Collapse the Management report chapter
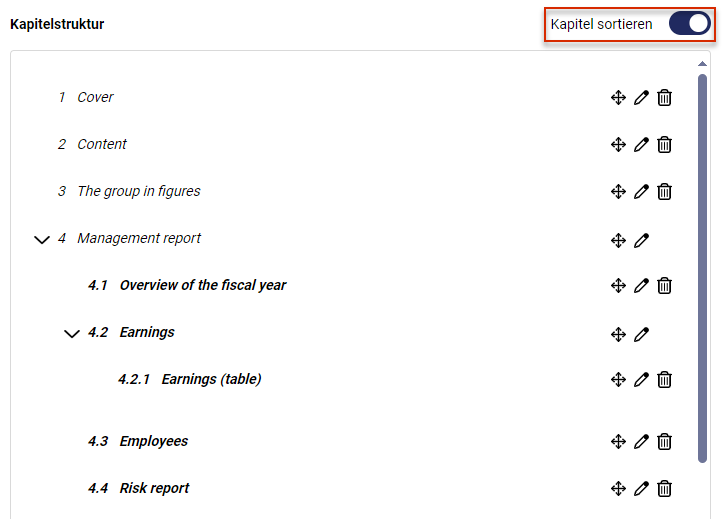 [x=42, y=240]
